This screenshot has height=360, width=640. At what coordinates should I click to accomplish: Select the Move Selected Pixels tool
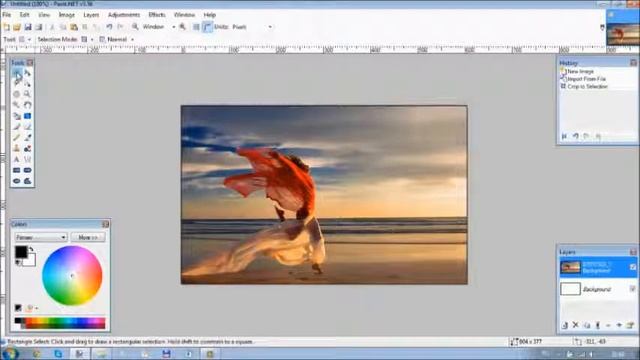tap(27, 73)
